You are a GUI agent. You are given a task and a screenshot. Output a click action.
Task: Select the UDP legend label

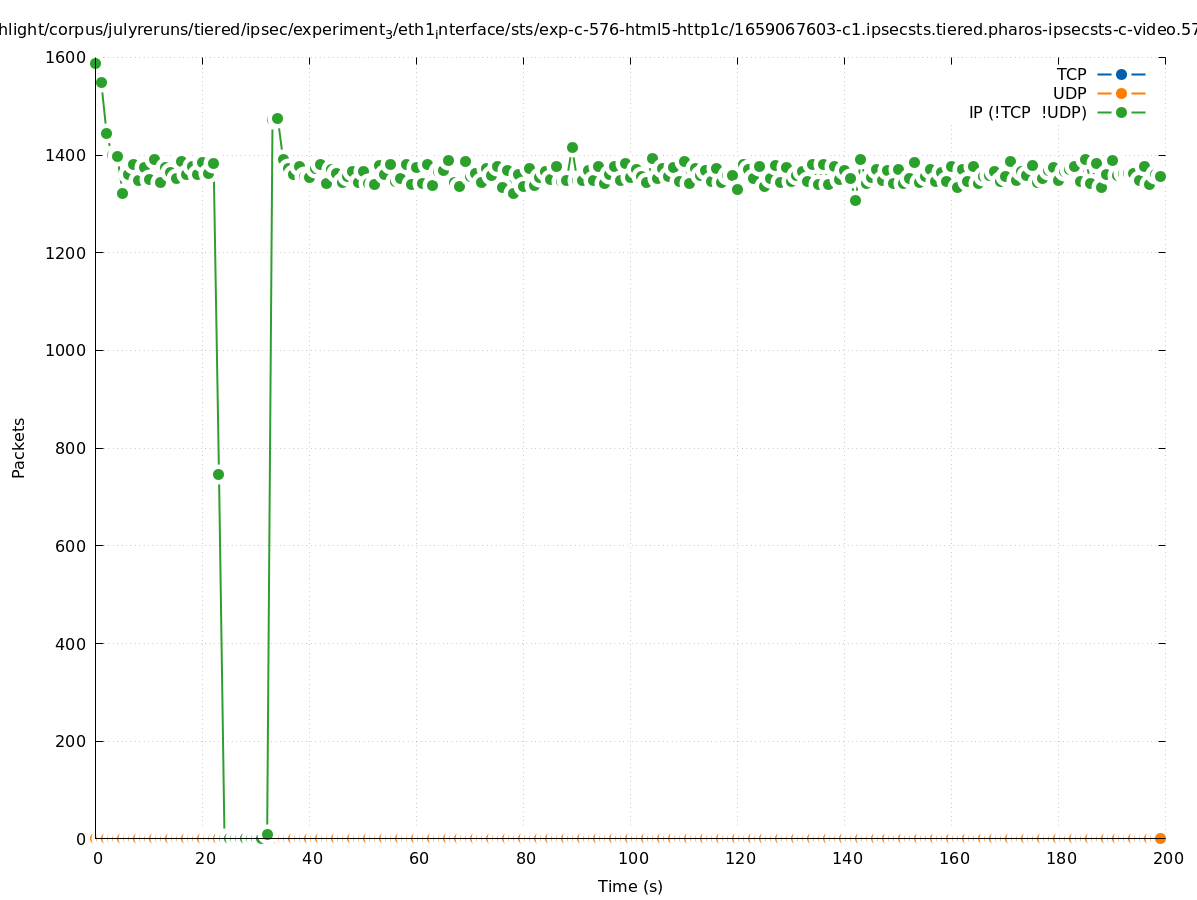[x=1069, y=93]
